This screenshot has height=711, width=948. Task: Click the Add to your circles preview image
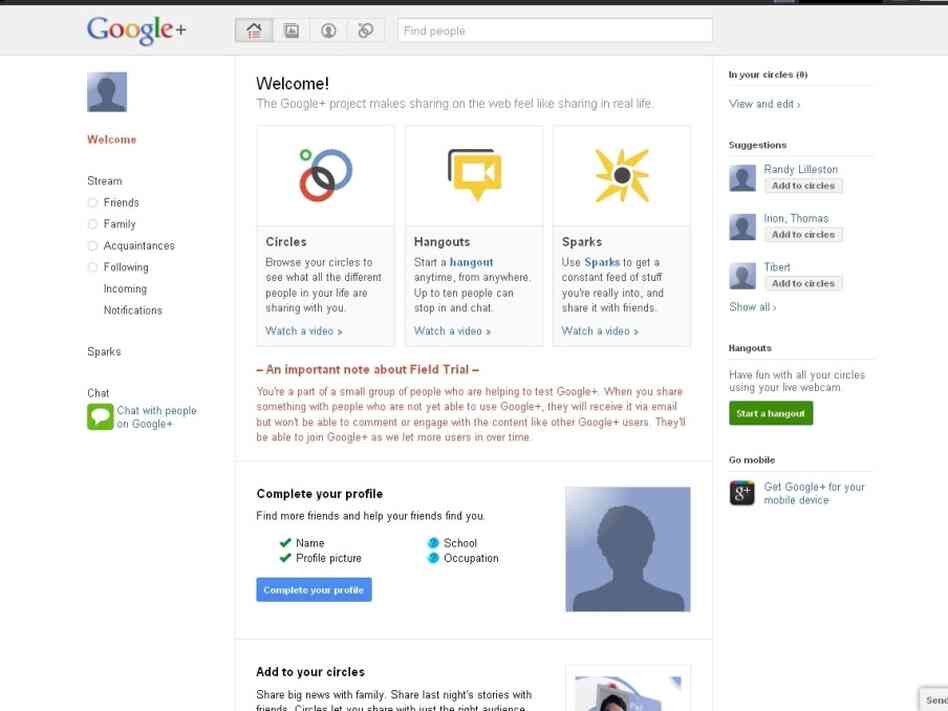click(x=628, y=689)
